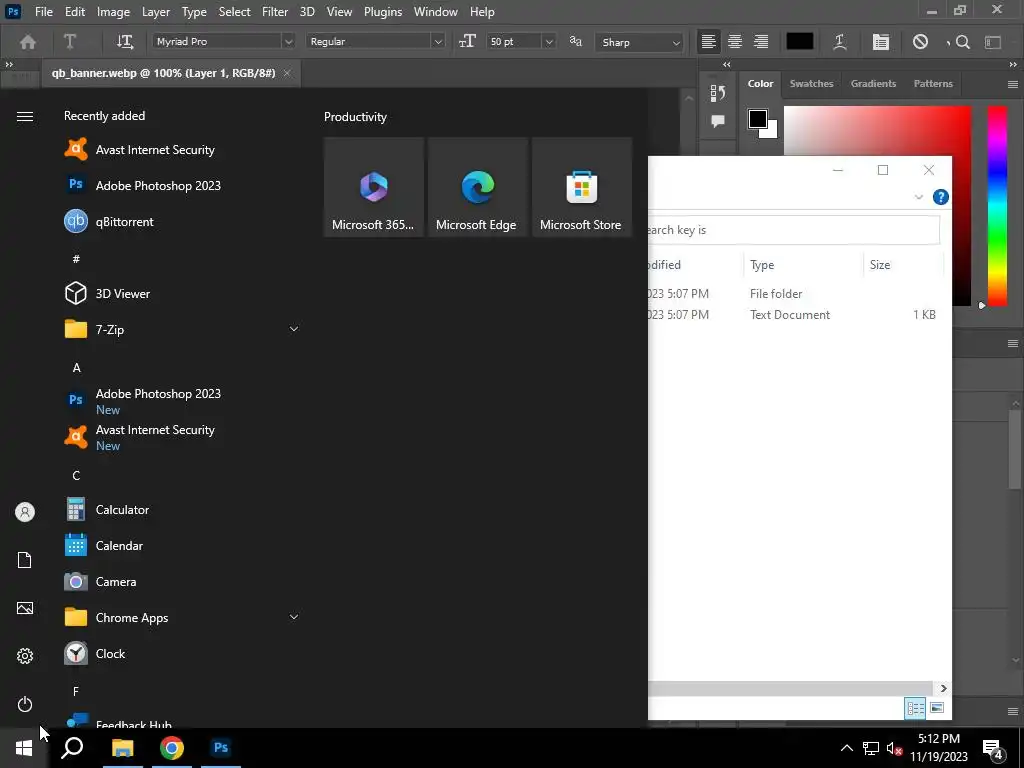The image size is (1024, 768).
Task: Click the Photoshop home icon
Action: 27,42
